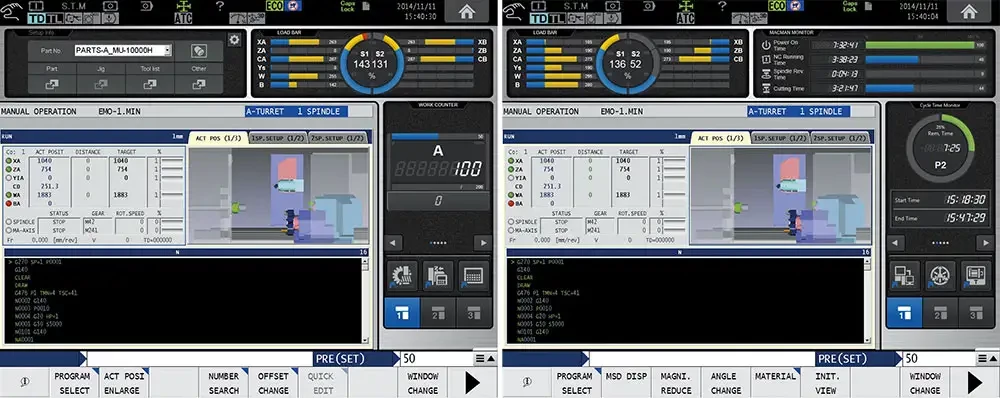Toggle the BA axis red indicator on the Setup Info screen

tap(9, 203)
